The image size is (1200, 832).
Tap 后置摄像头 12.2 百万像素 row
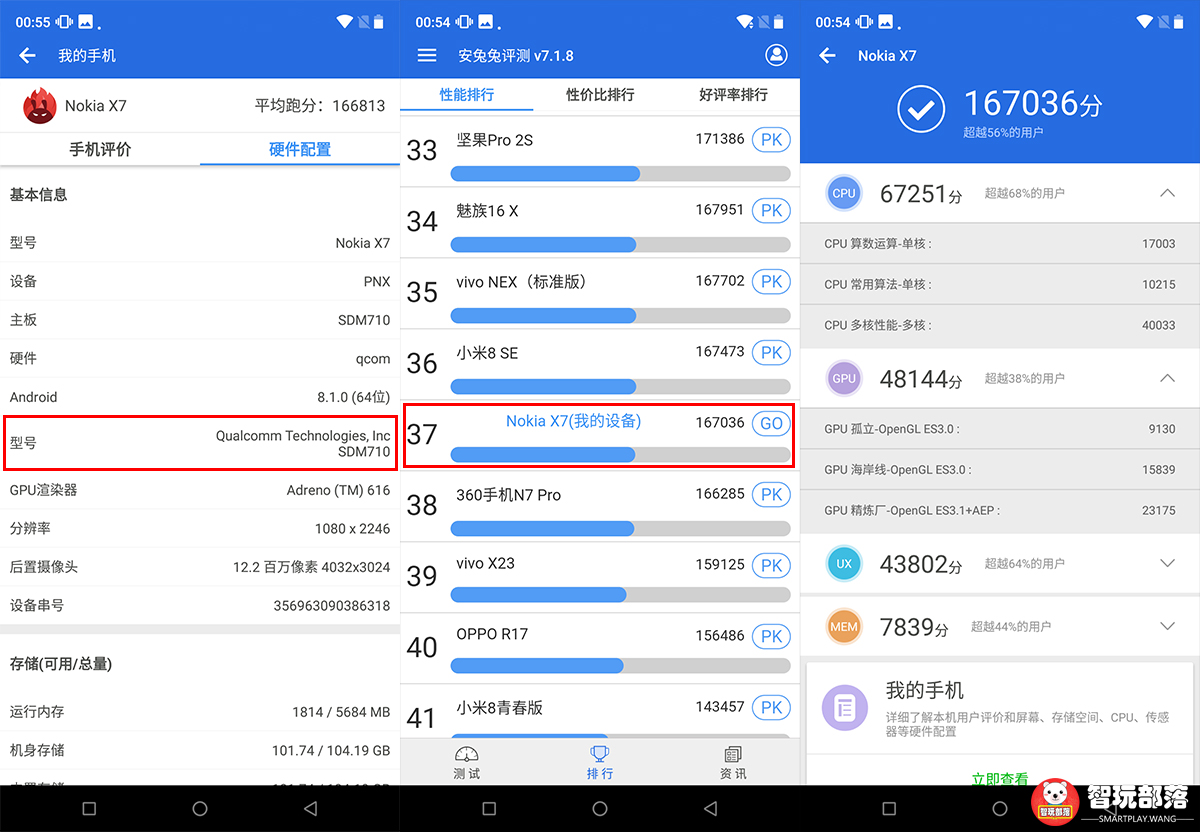pyautogui.click(x=200, y=567)
